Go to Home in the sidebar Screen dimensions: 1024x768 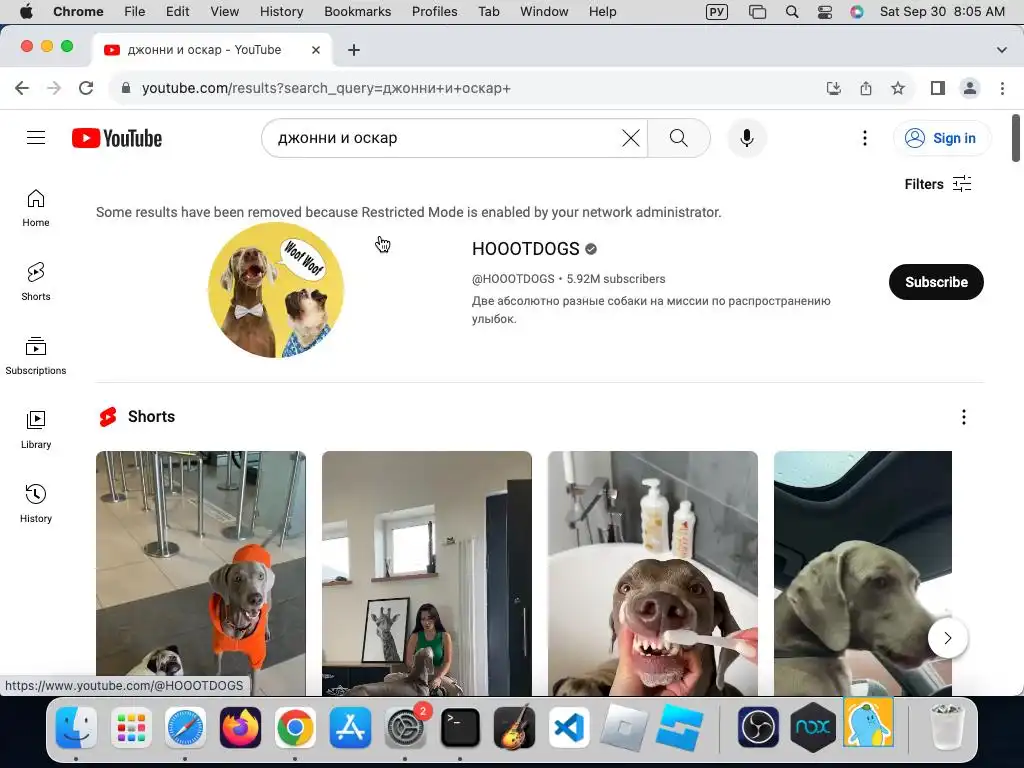pos(36,208)
